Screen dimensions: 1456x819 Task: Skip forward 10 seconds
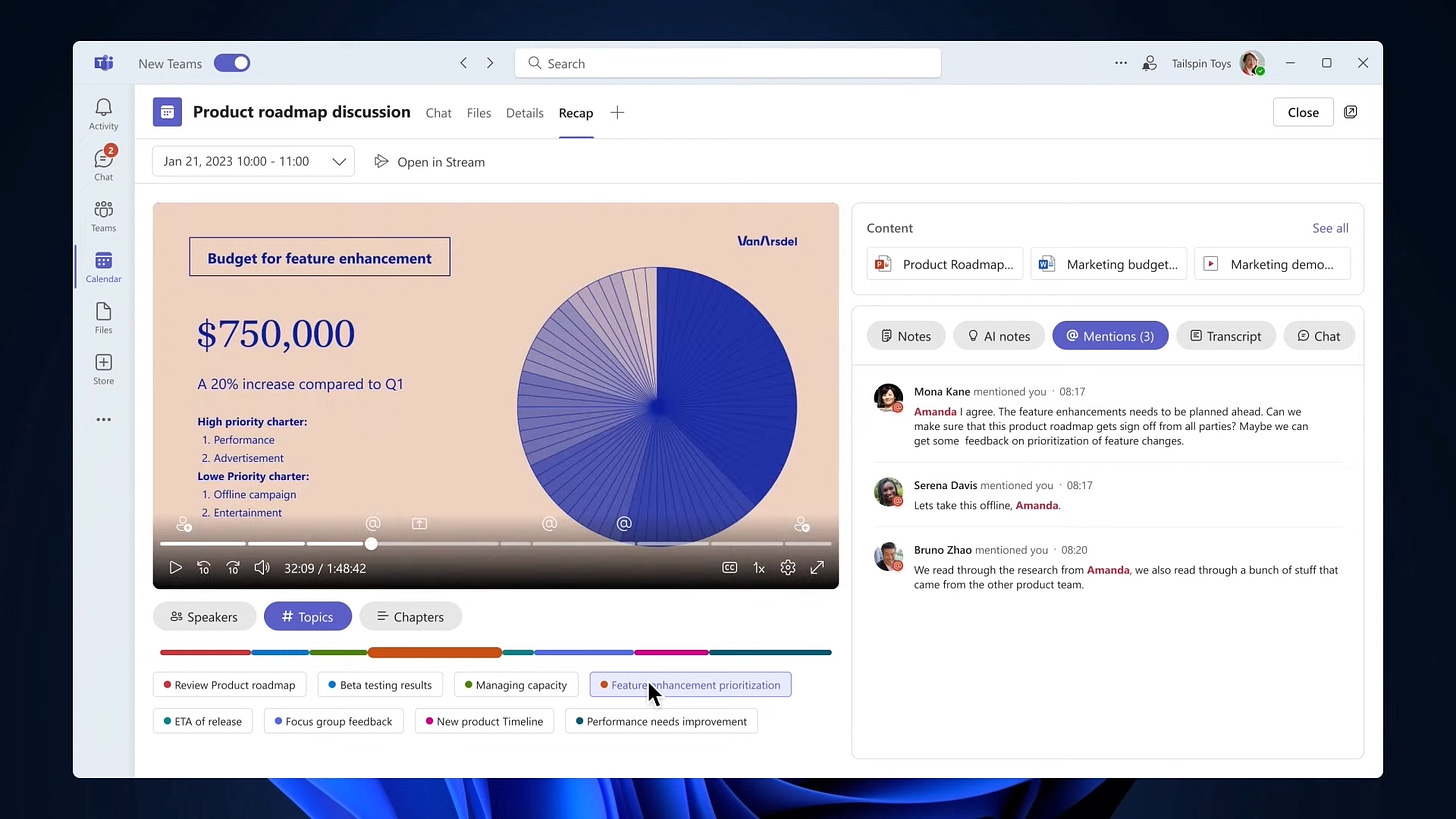(x=233, y=568)
